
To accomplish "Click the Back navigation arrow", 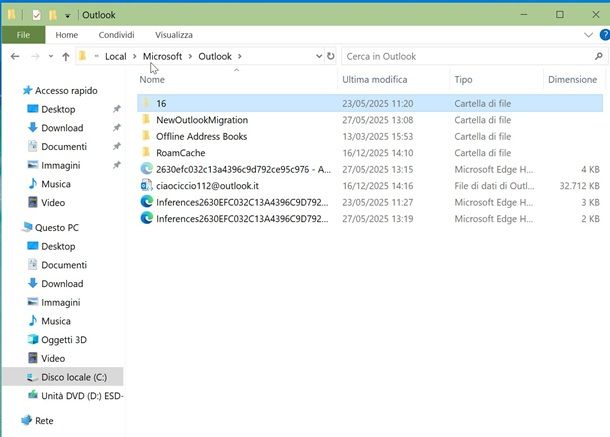I will click(15, 56).
